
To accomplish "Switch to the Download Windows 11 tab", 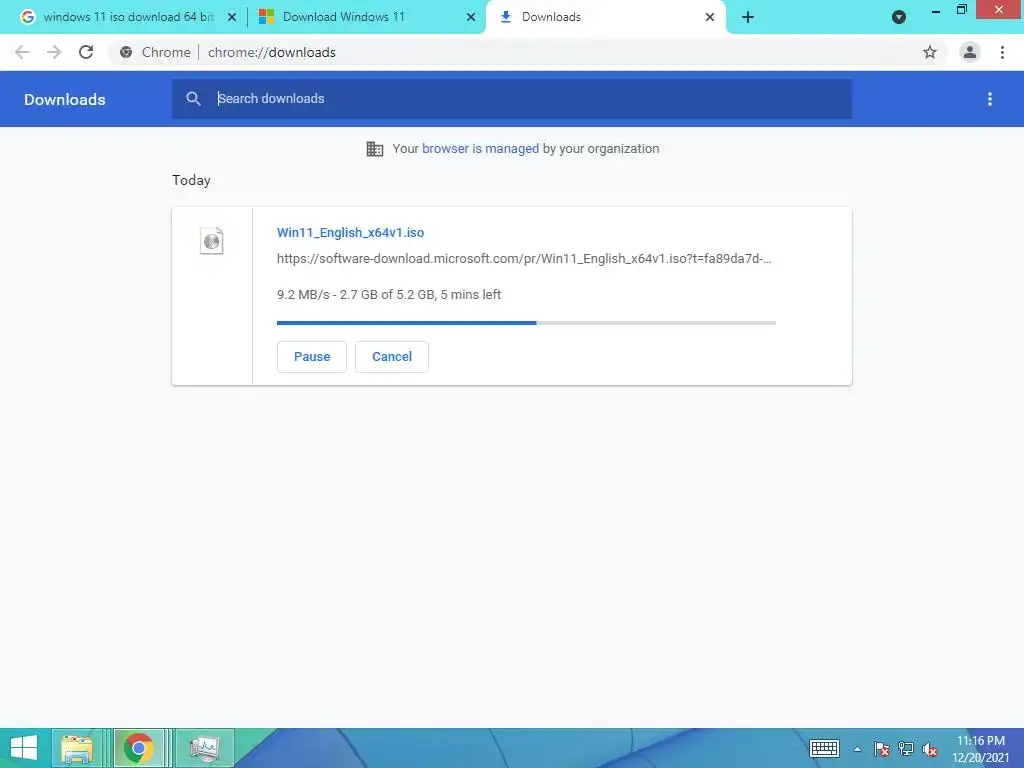I will click(x=366, y=17).
